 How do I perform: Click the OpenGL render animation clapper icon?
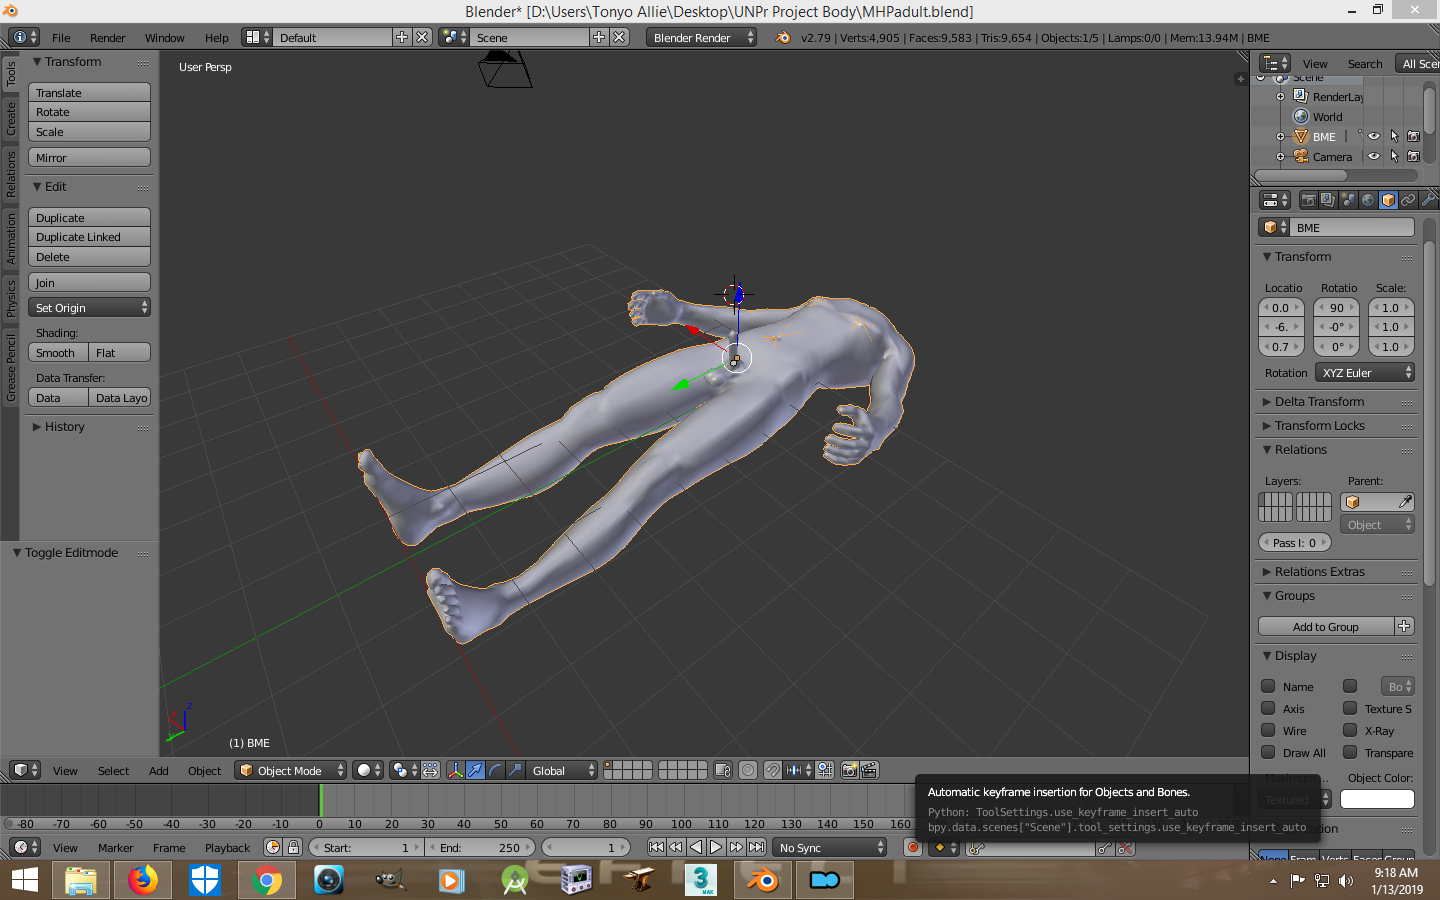point(869,770)
